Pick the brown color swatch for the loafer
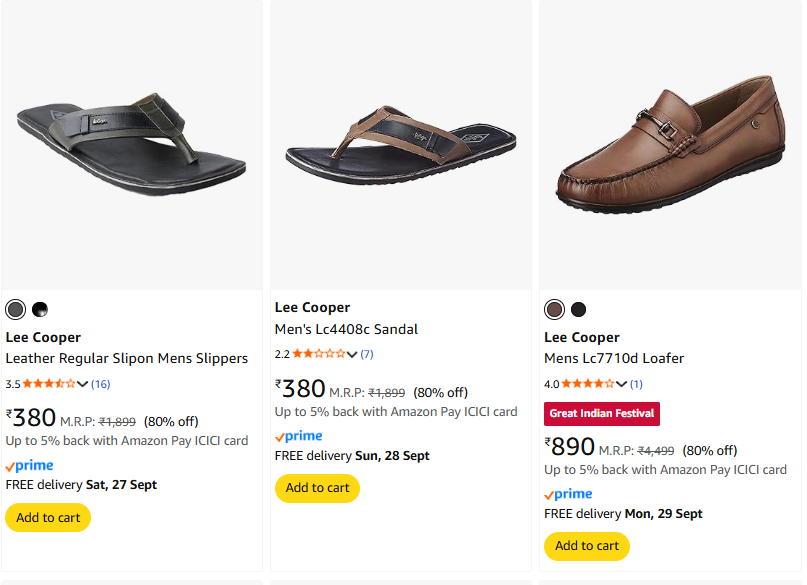The height and width of the screenshot is (585, 807). coord(554,309)
